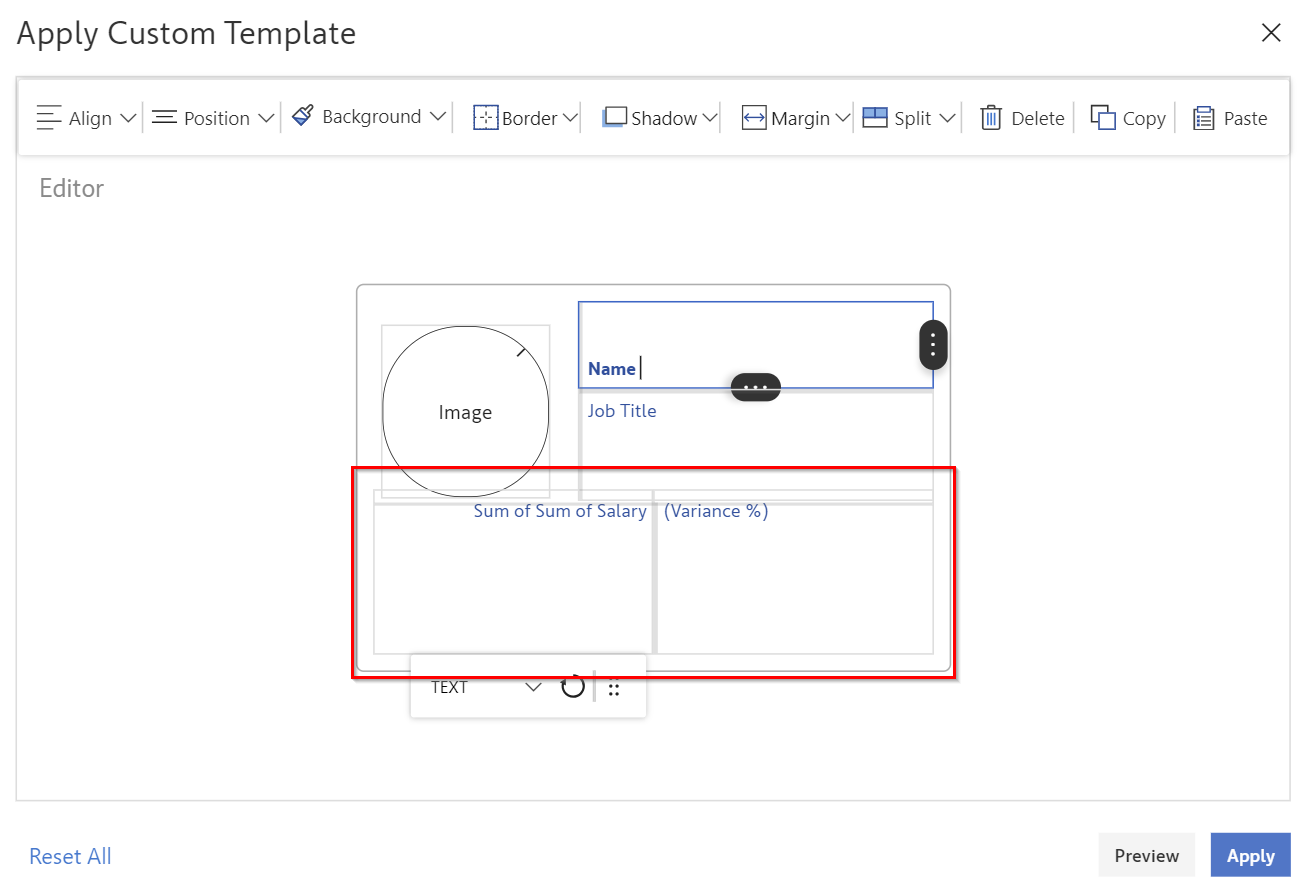Click the Shadow box icon
The height and width of the screenshot is (889, 1303).
click(x=614, y=118)
